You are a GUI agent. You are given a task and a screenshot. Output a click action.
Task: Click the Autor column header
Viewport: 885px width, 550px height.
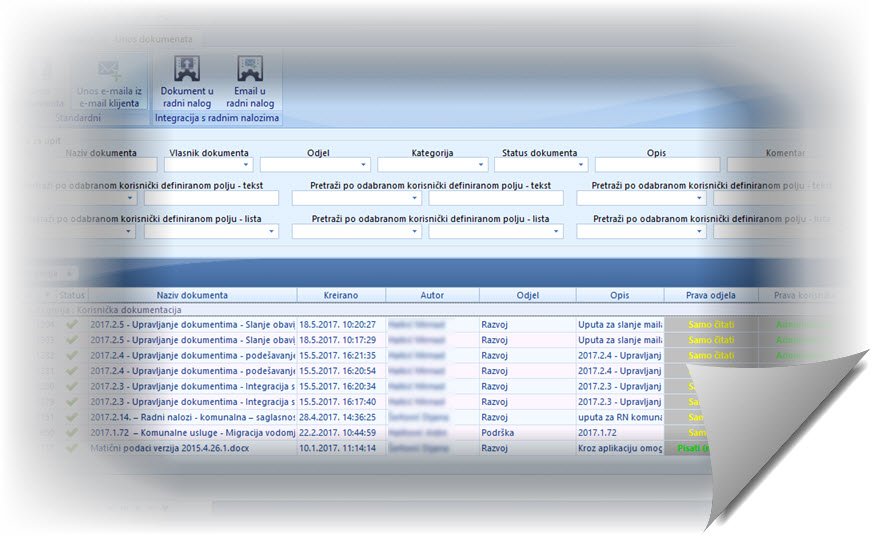432,296
